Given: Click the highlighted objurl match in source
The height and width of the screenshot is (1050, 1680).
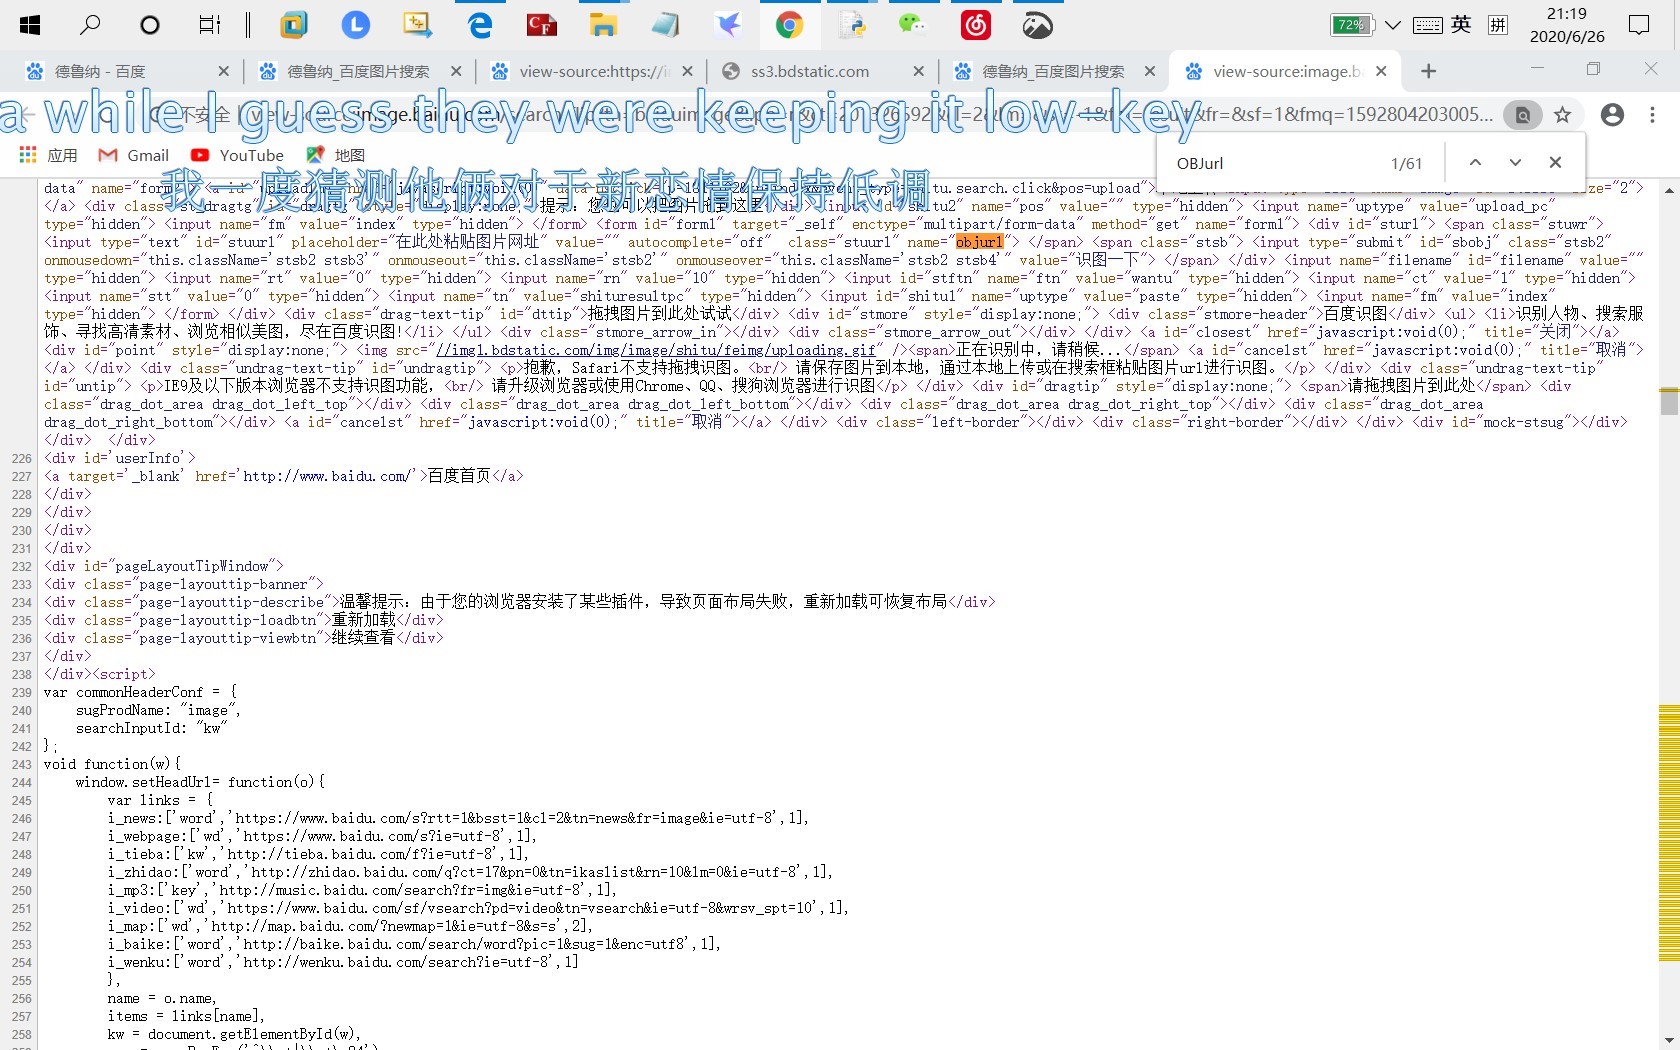Looking at the screenshot, I should (979, 242).
